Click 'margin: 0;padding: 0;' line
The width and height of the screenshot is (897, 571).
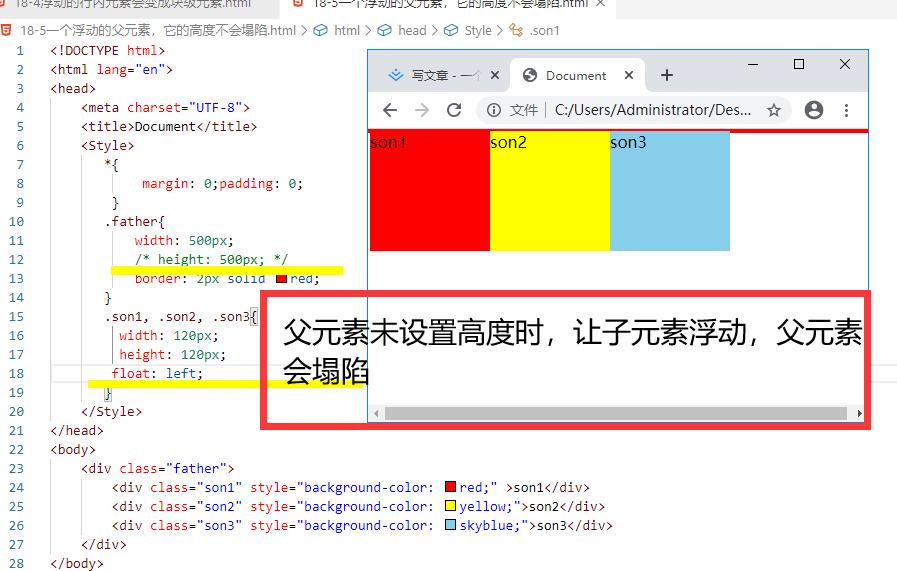point(223,184)
